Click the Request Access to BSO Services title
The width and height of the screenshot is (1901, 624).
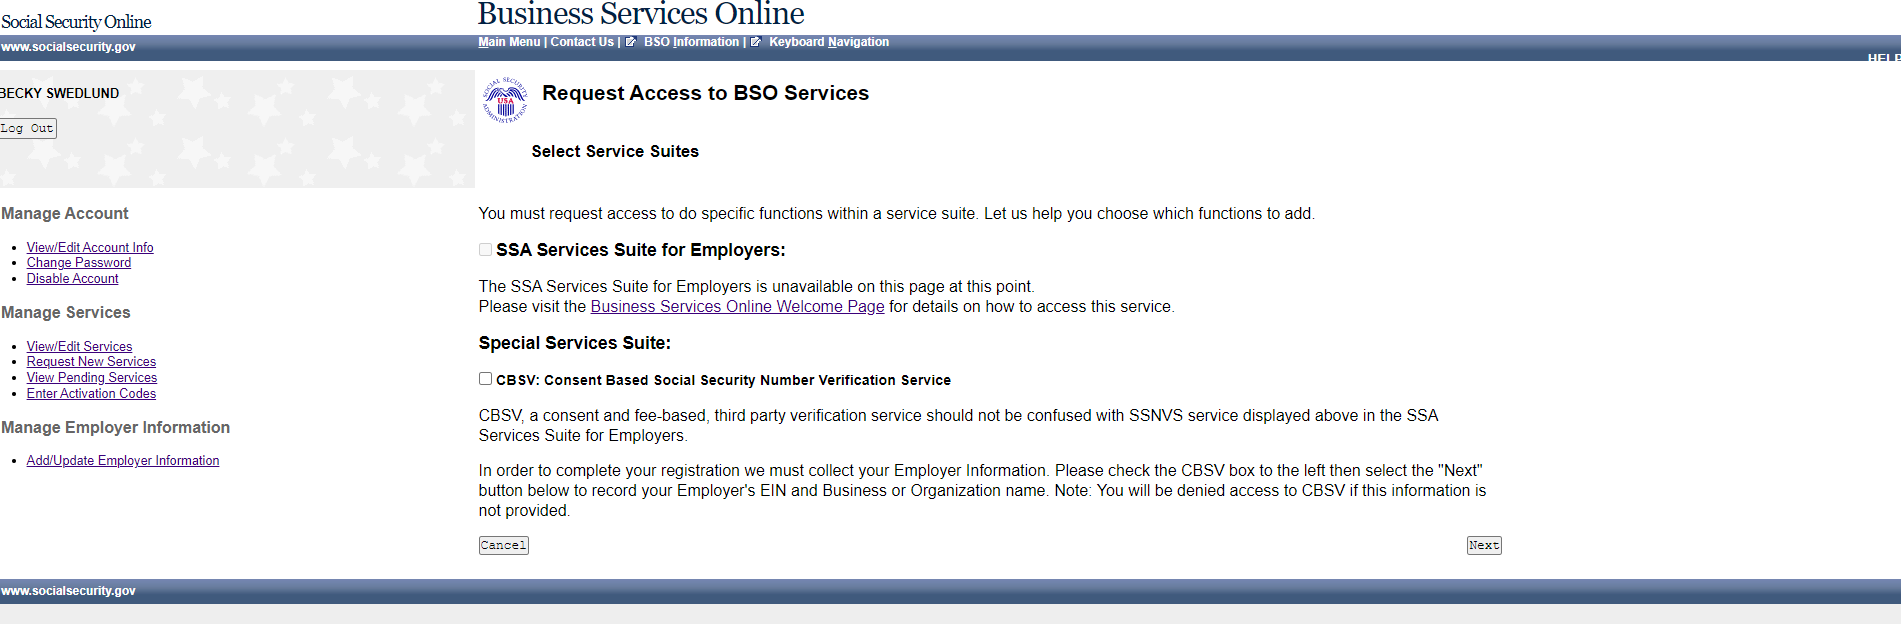click(x=706, y=93)
